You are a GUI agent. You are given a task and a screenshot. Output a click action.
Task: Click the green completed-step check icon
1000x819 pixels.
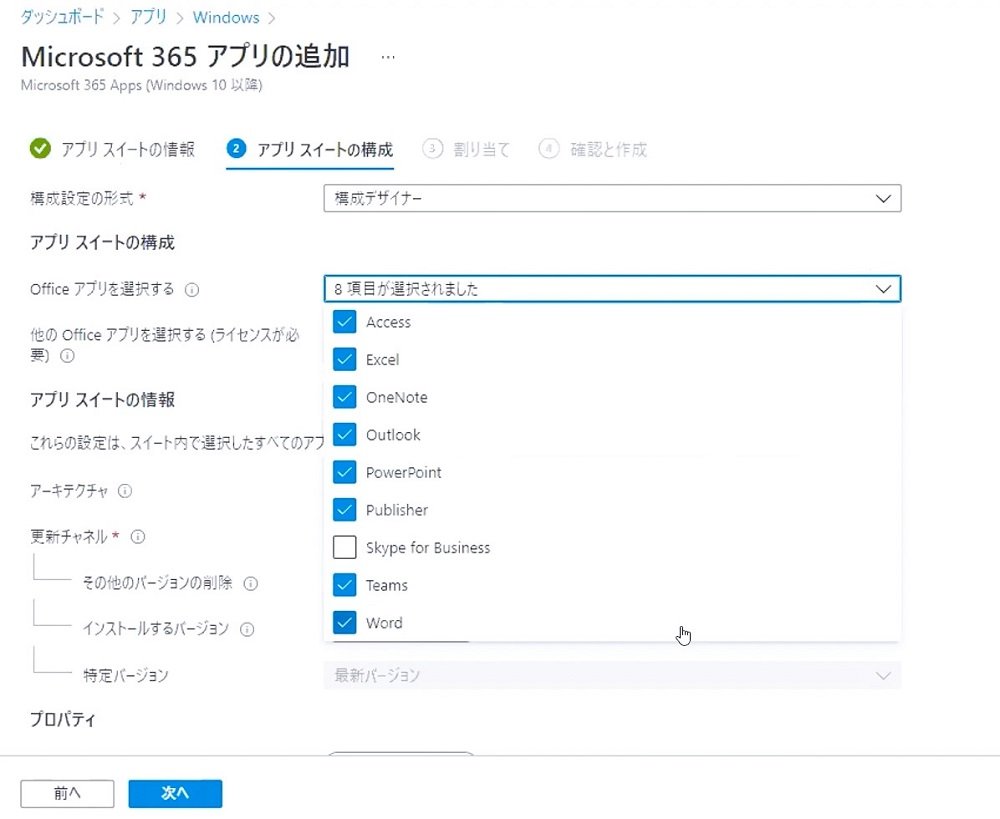40,149
